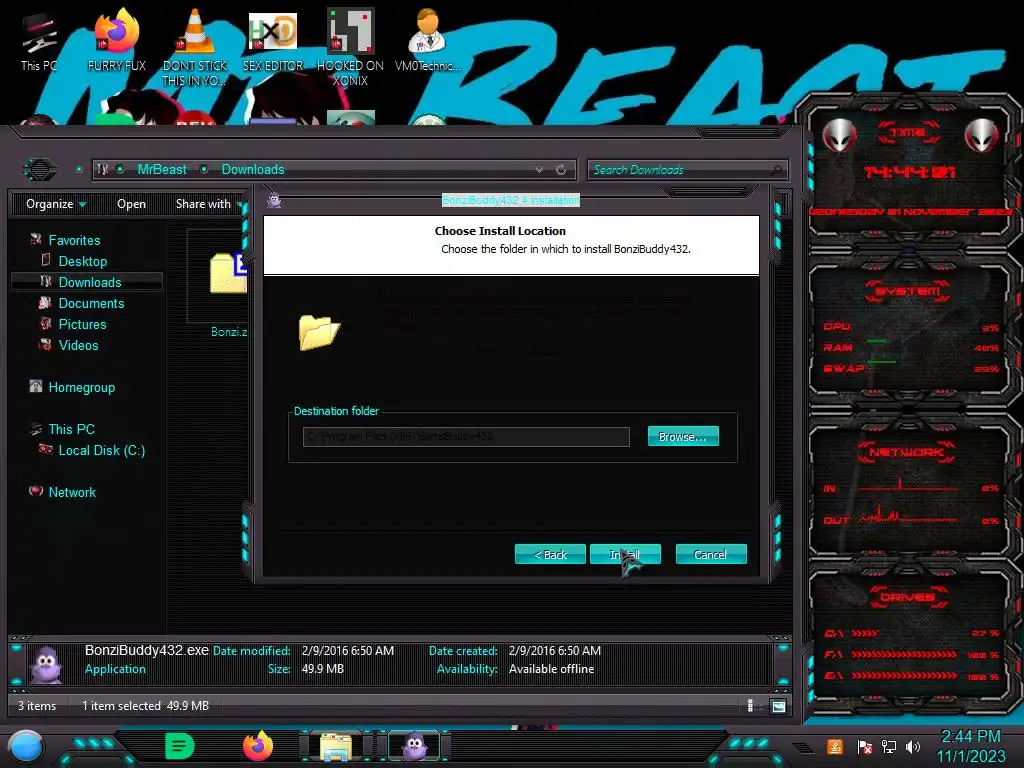The width and height of the screenshot is (1024, 768).
Task: Click '1 item selected' status text
Action: (121, 706)
